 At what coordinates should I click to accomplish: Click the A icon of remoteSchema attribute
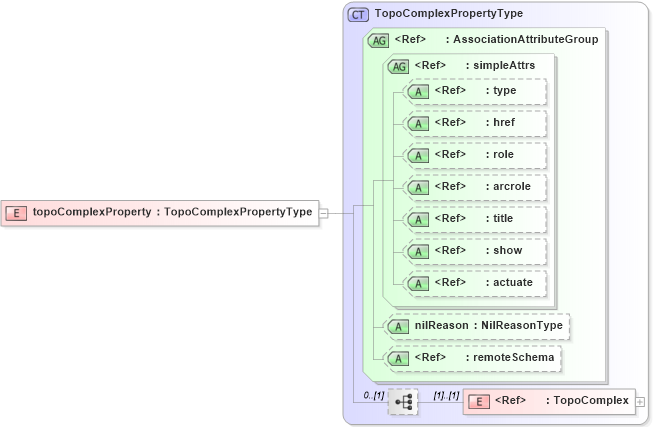click(398, 359)
